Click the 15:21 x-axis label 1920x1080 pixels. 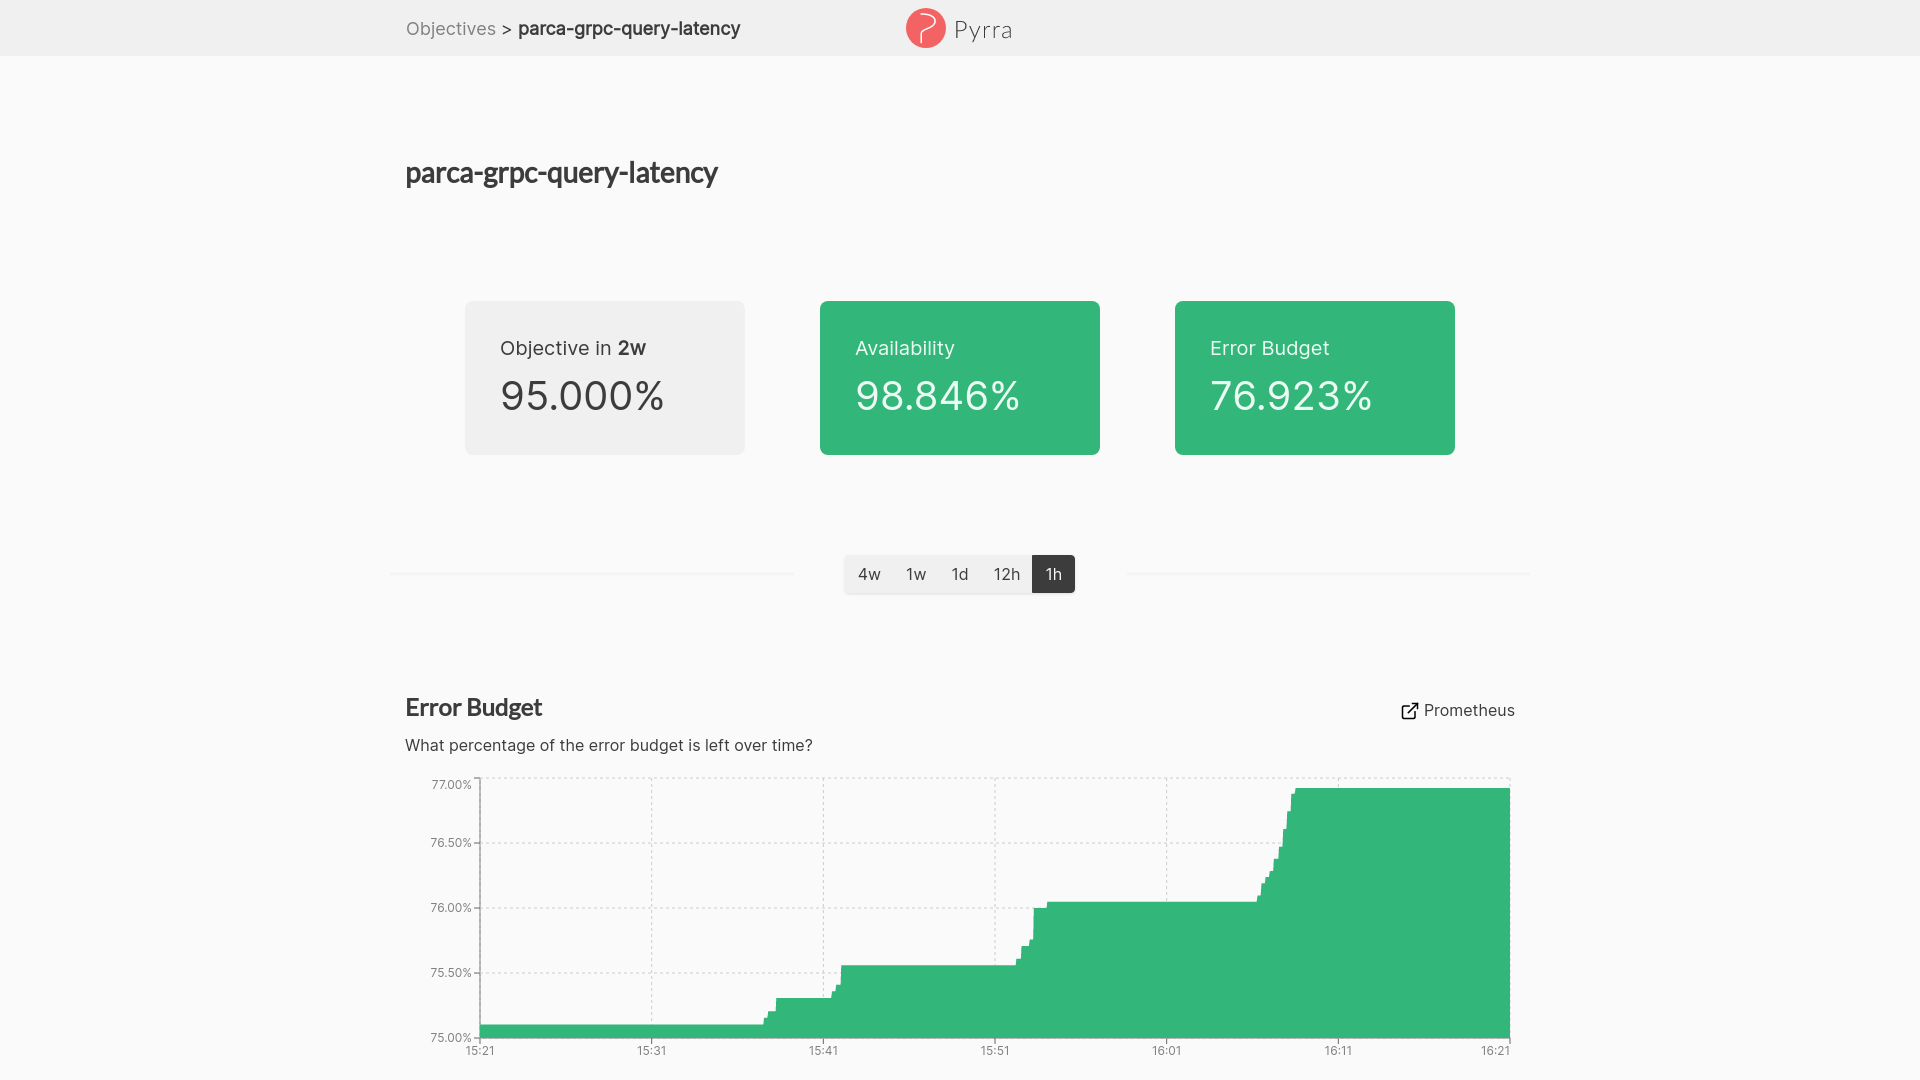pyautogui.click(x=480, y=1051)
